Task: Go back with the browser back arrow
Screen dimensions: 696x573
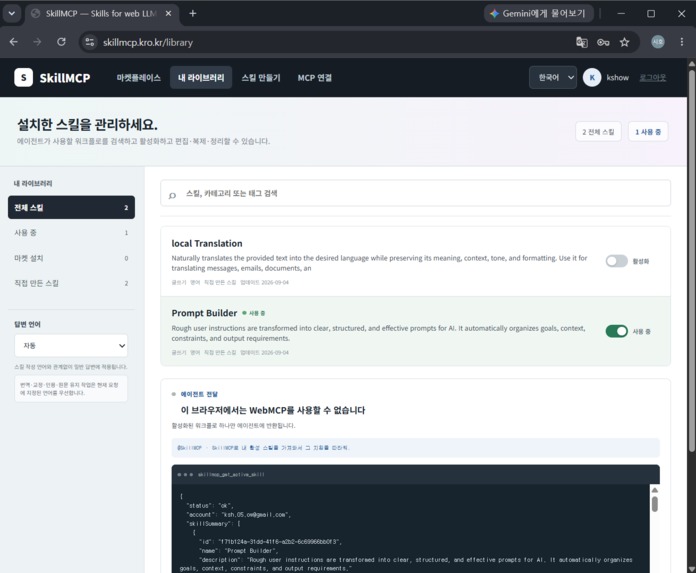Action: (x=14, y=42)
